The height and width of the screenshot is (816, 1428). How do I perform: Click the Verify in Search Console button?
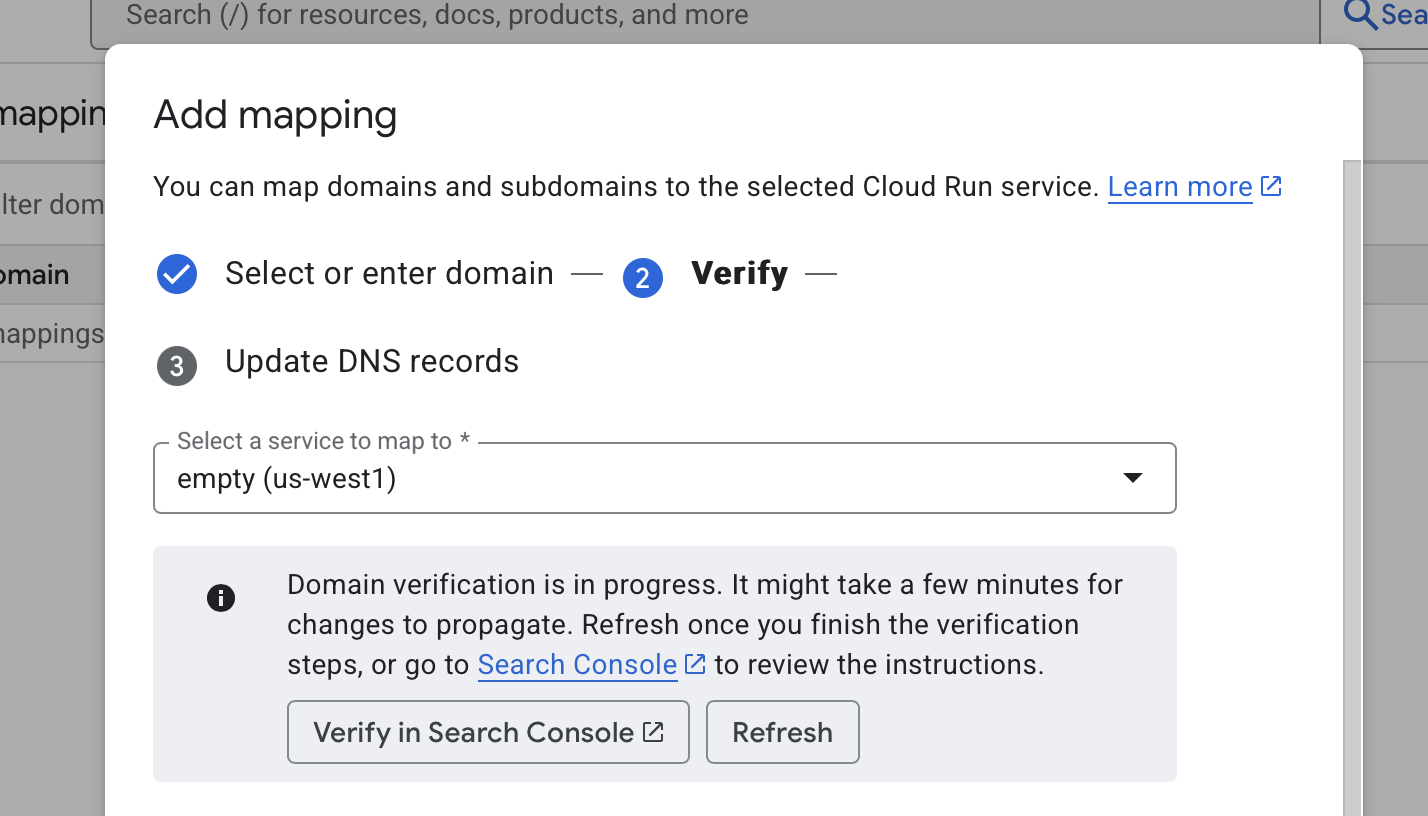pyautogui.click(x=488, y=731)
